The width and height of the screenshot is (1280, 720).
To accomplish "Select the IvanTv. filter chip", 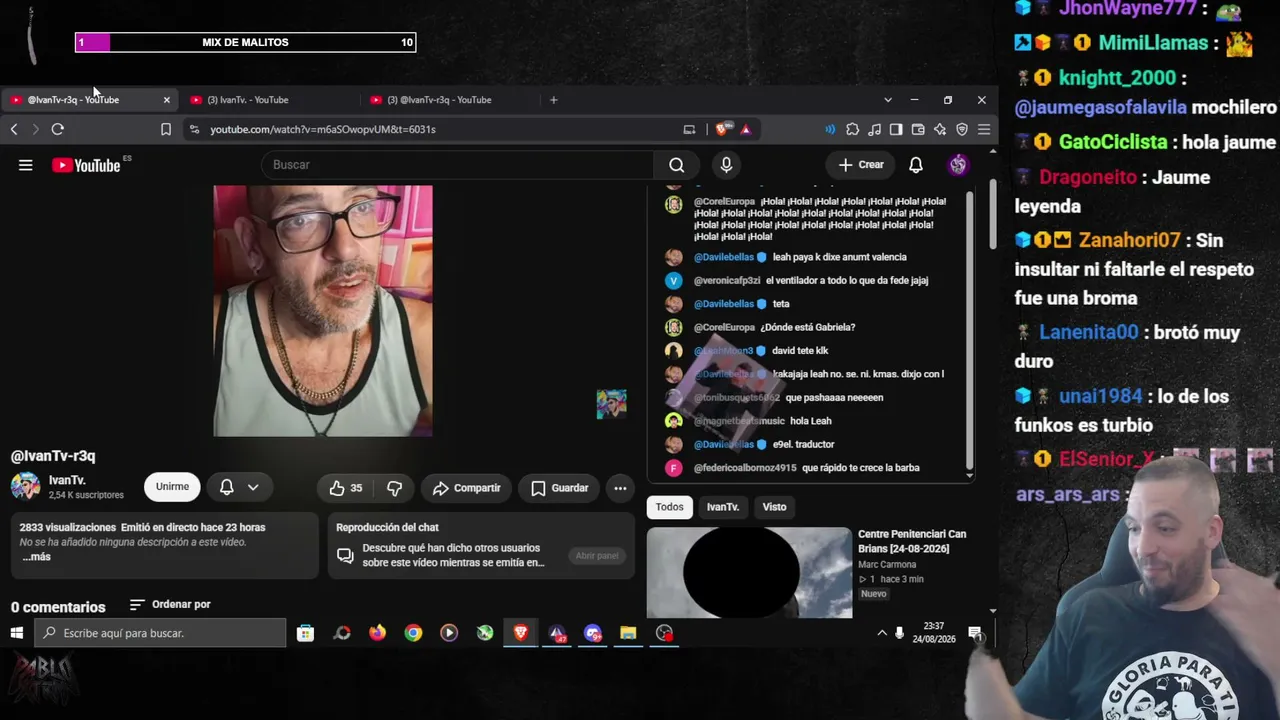I will 723,507.
